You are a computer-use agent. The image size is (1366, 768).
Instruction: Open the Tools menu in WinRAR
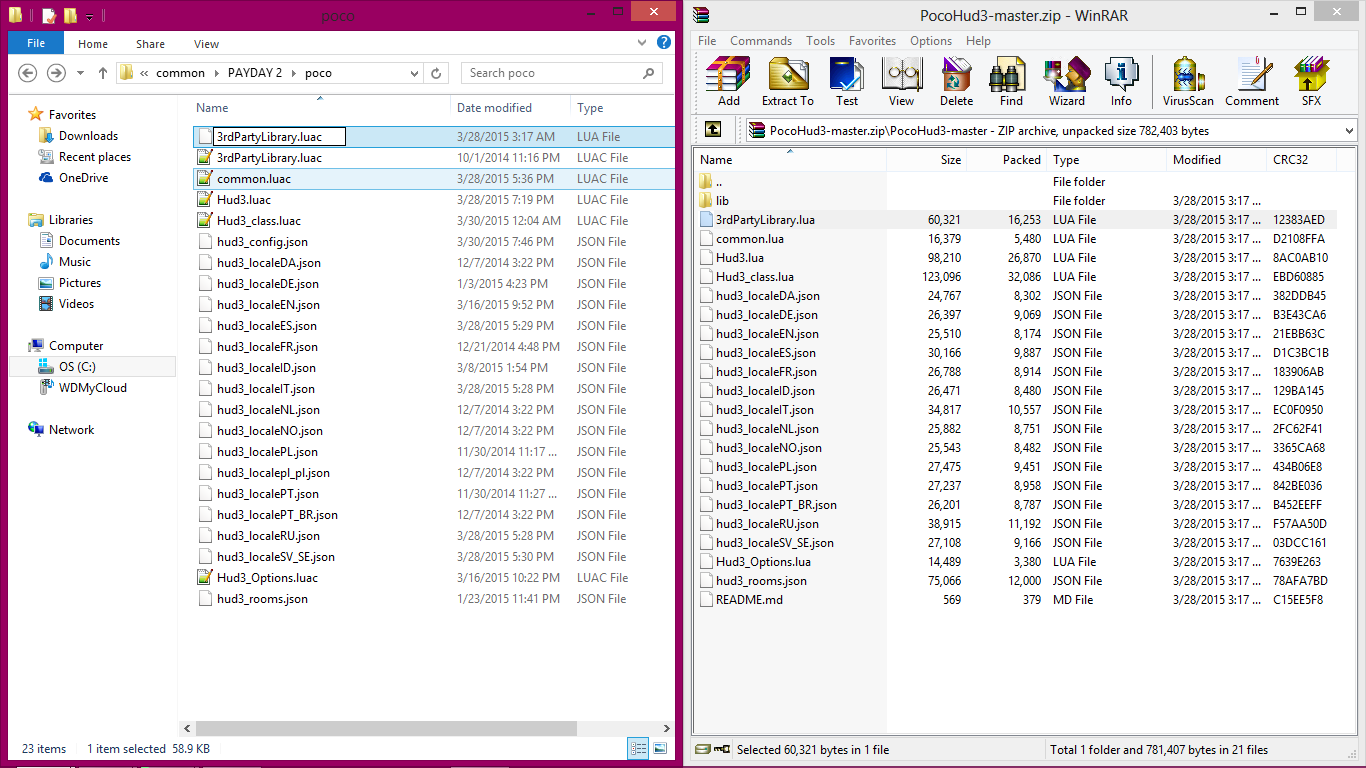click(820, 41)
